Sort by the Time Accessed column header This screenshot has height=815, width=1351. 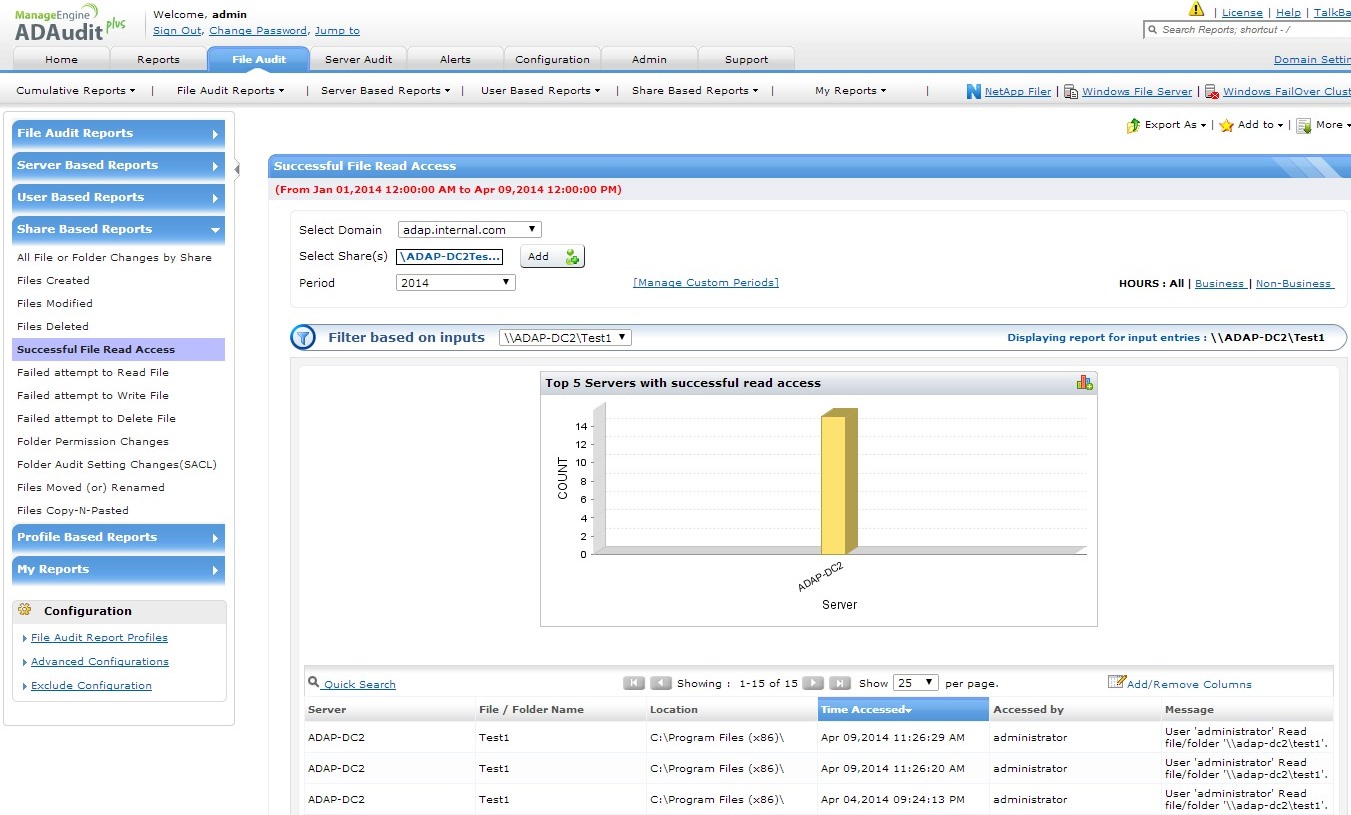click(903, 710)
